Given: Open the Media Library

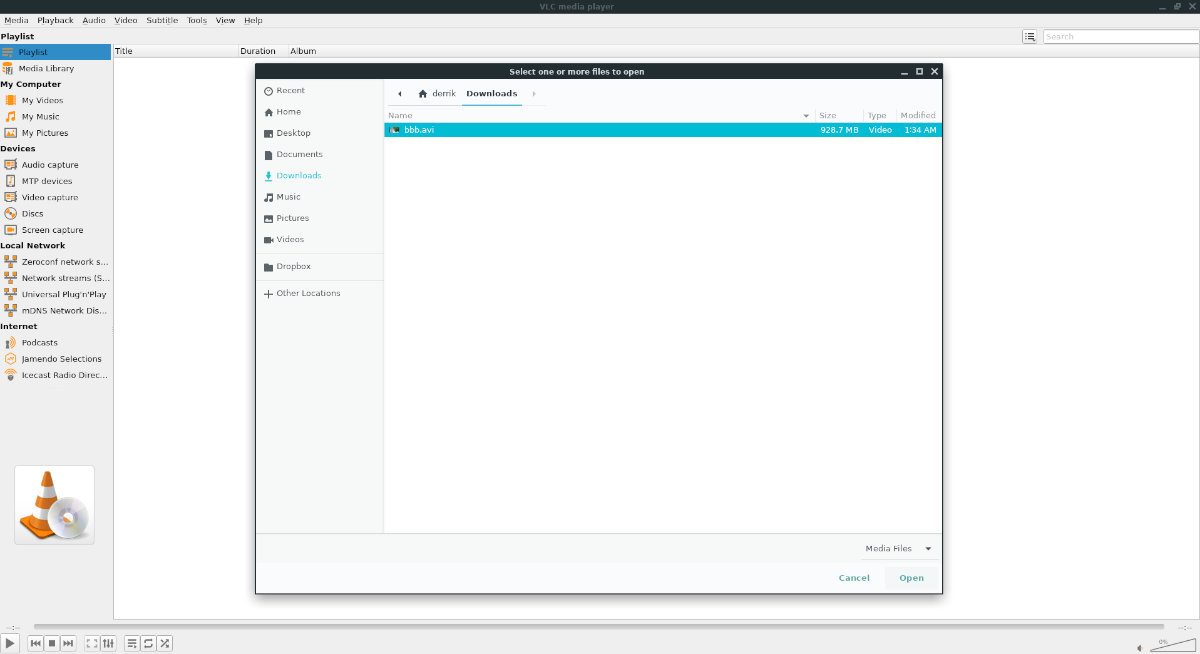Looking at the screenshot, I should (45, 68).
